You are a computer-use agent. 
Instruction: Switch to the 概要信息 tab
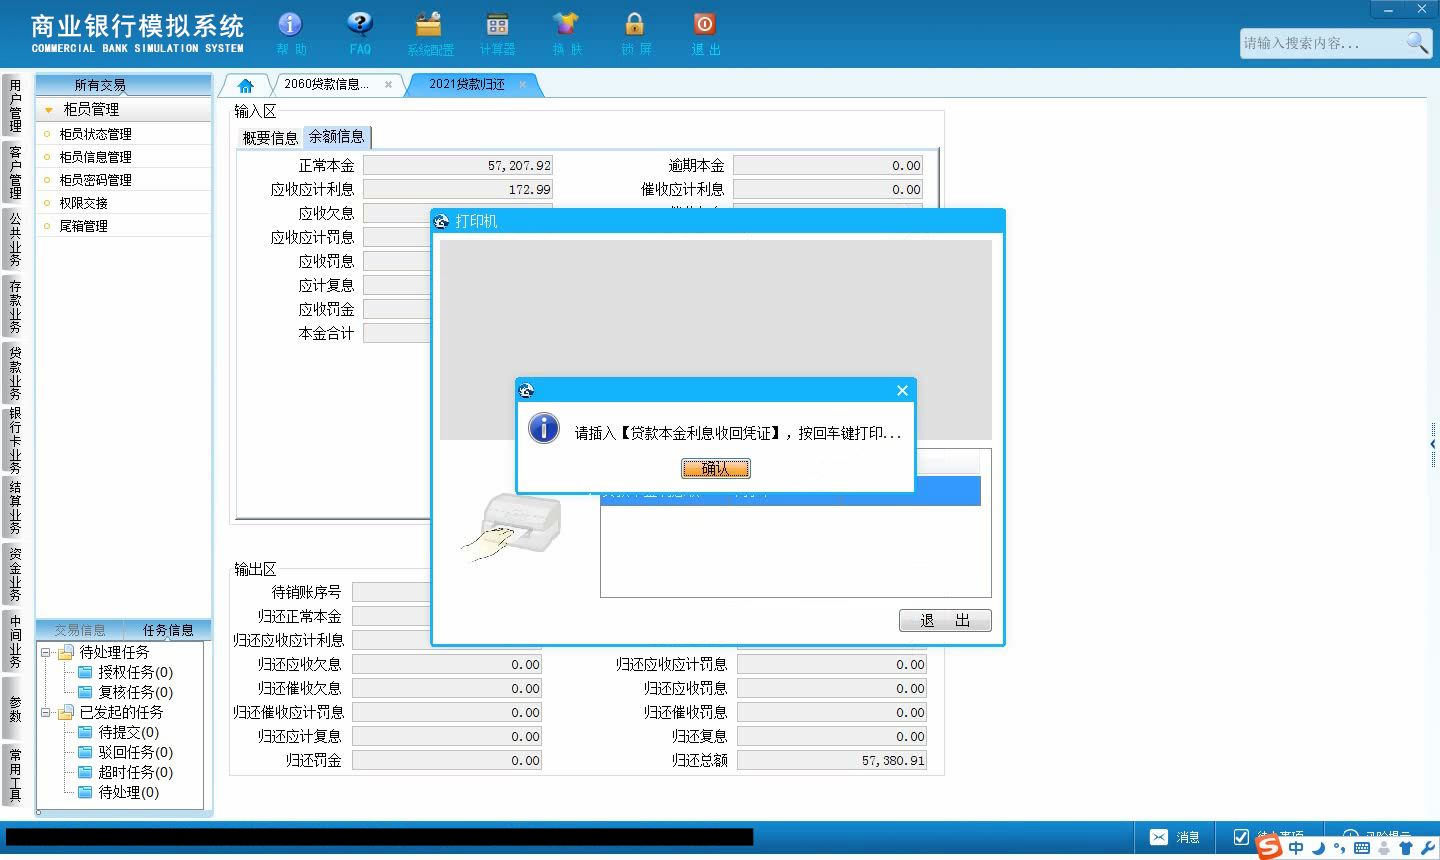(x=270, y=138)
